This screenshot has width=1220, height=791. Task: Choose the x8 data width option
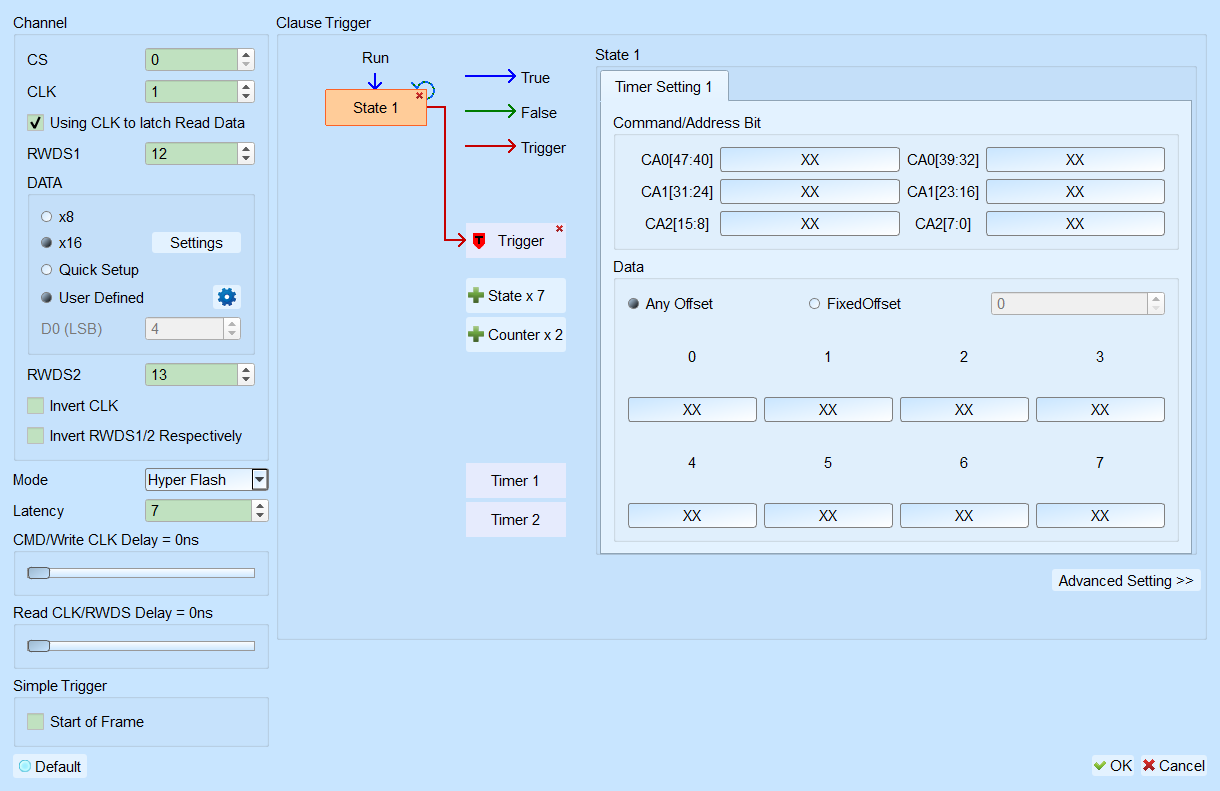46,216
